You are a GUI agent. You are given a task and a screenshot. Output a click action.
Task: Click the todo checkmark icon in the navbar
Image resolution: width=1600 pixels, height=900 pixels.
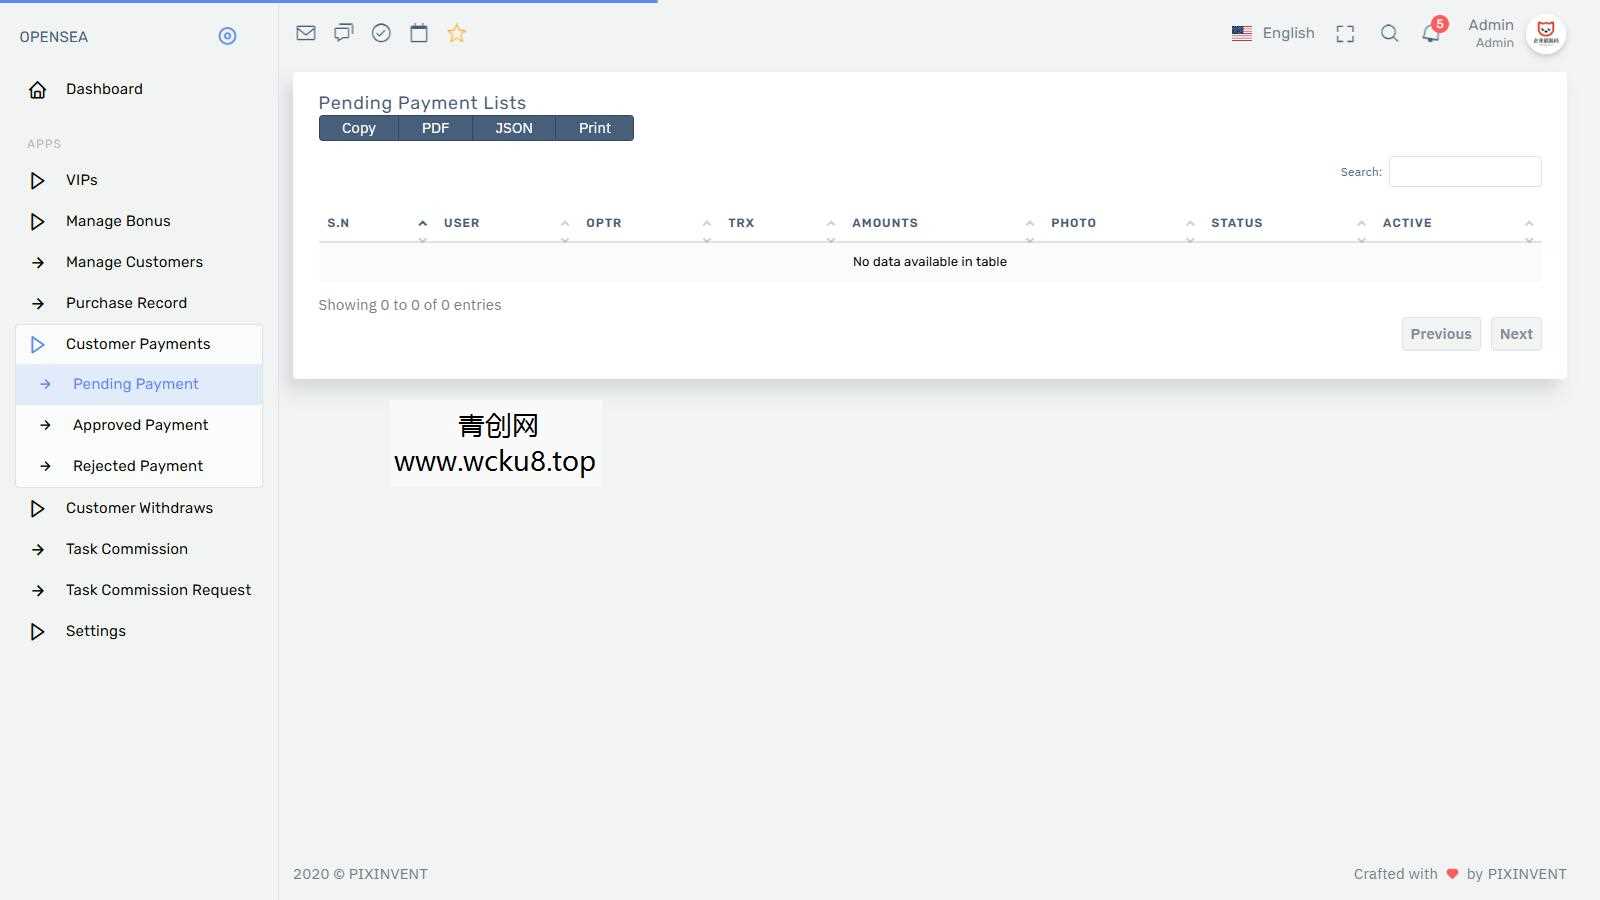(380, 32)
